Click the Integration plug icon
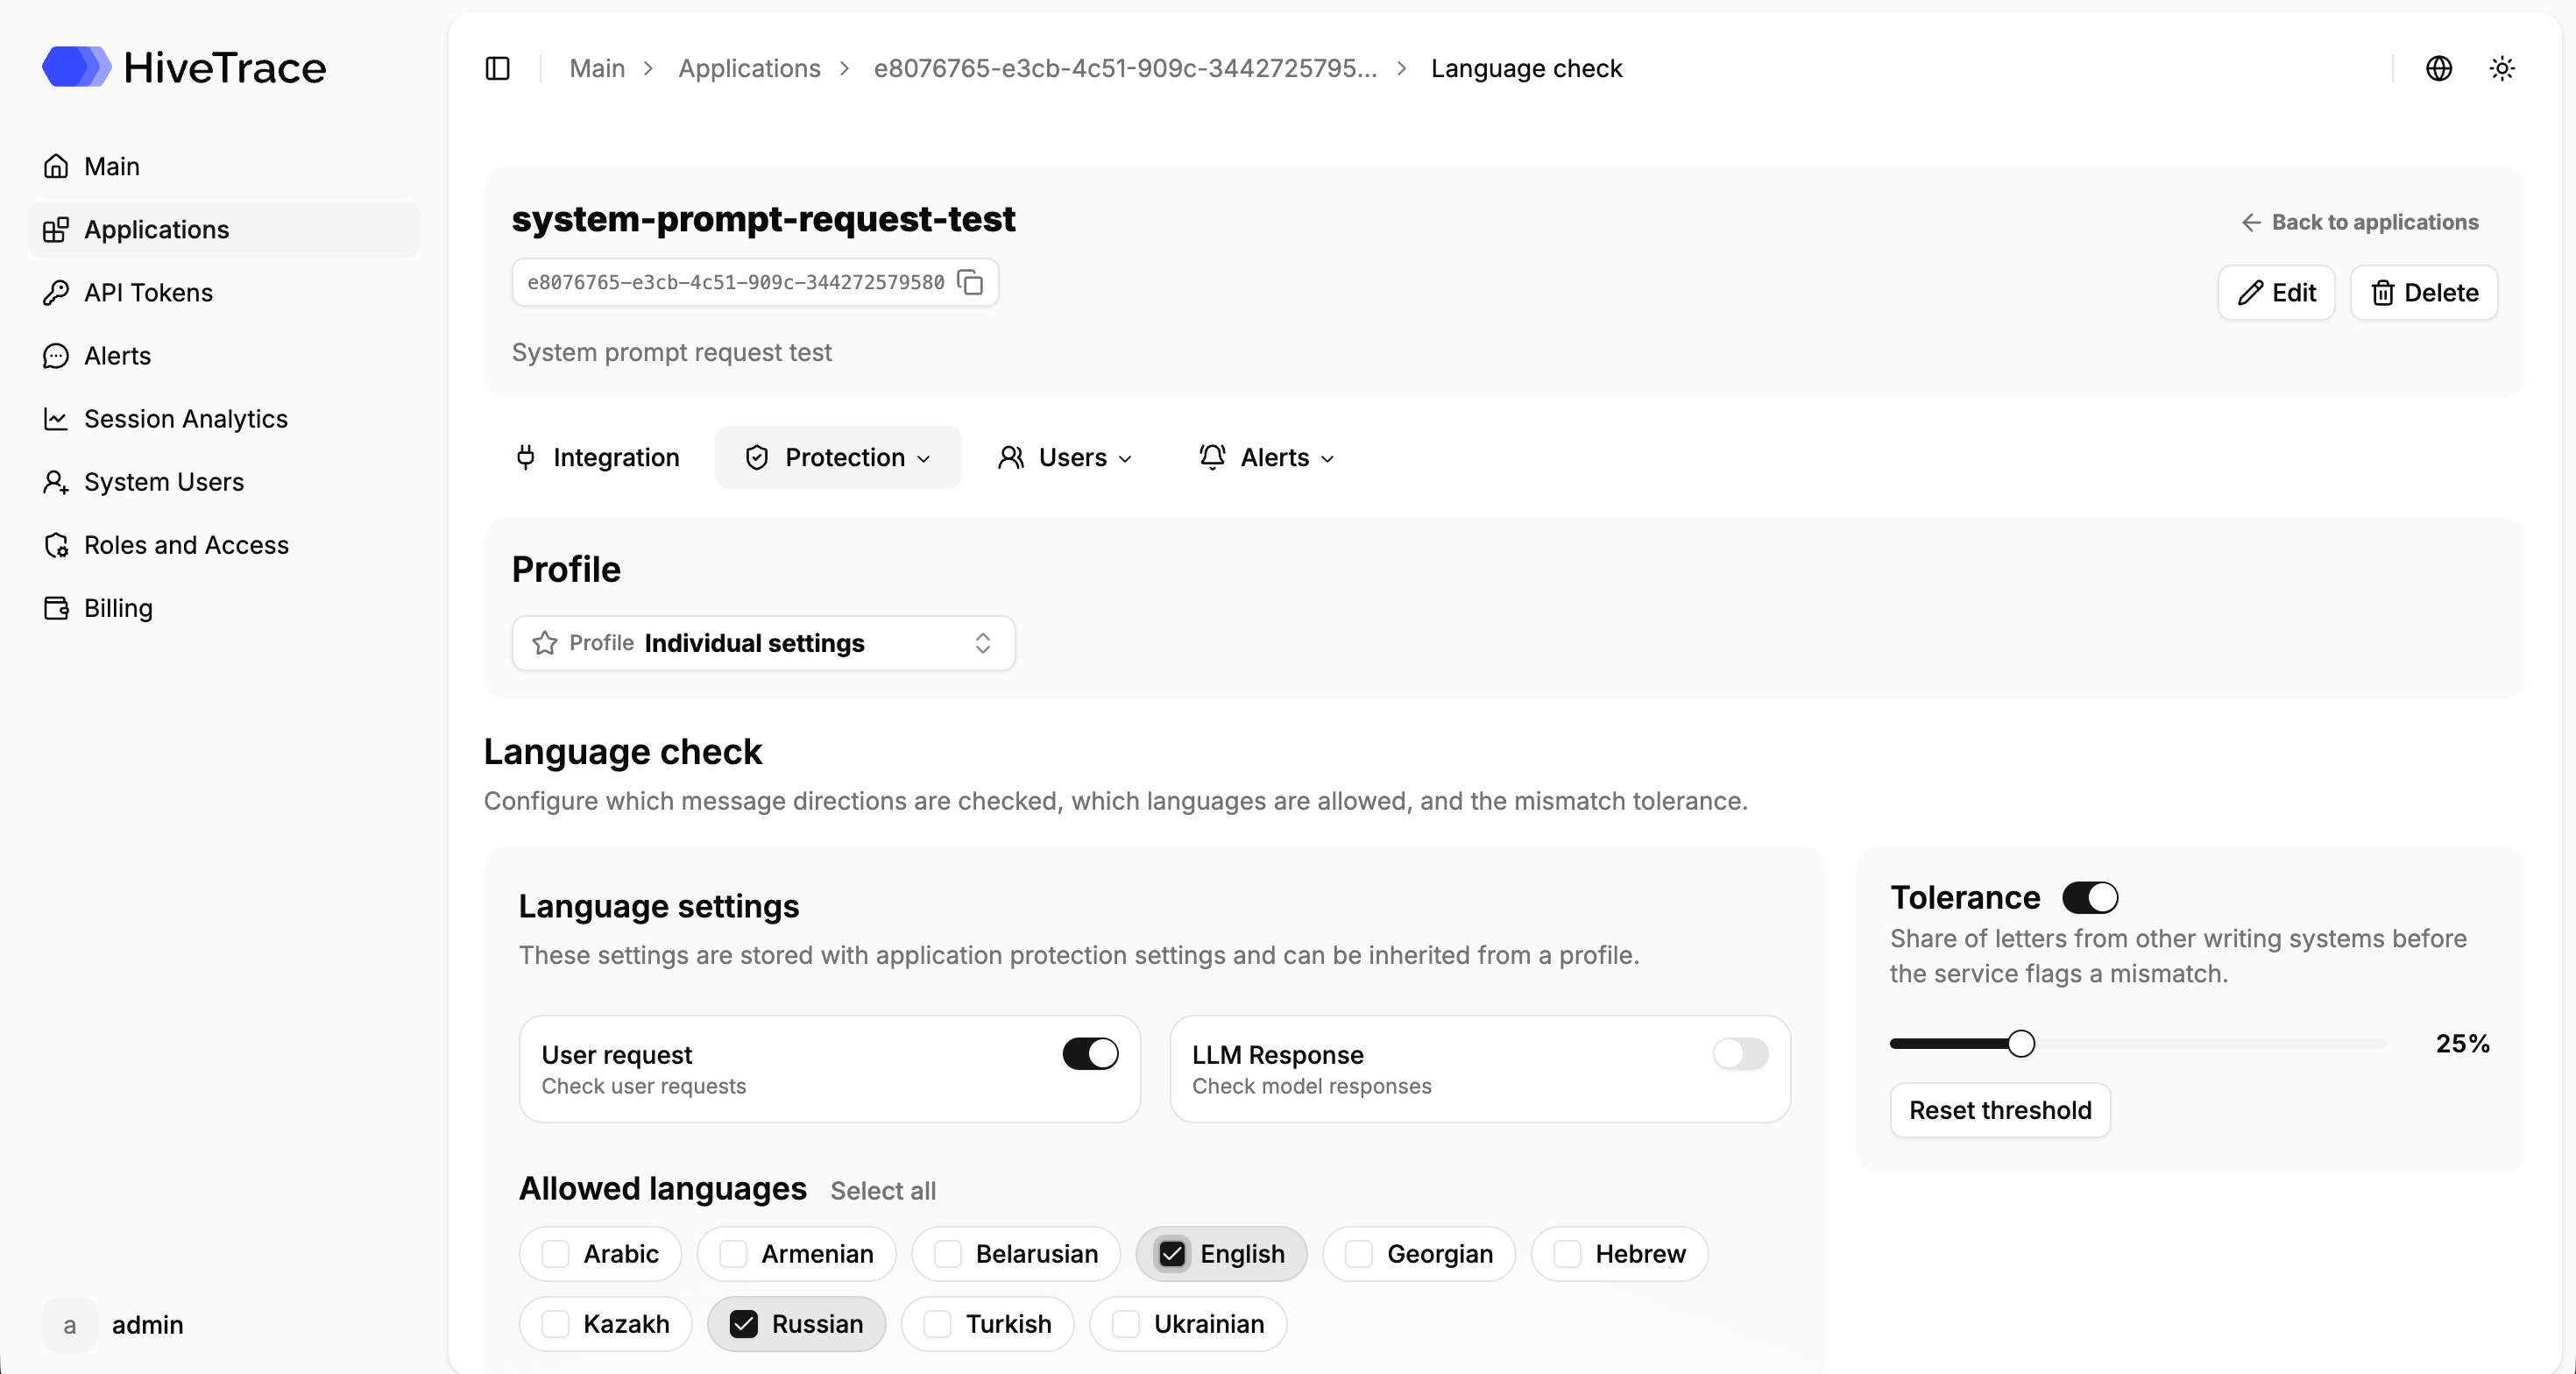Viewport: 2576px width, 1374px height. click(x=525, y=457)
